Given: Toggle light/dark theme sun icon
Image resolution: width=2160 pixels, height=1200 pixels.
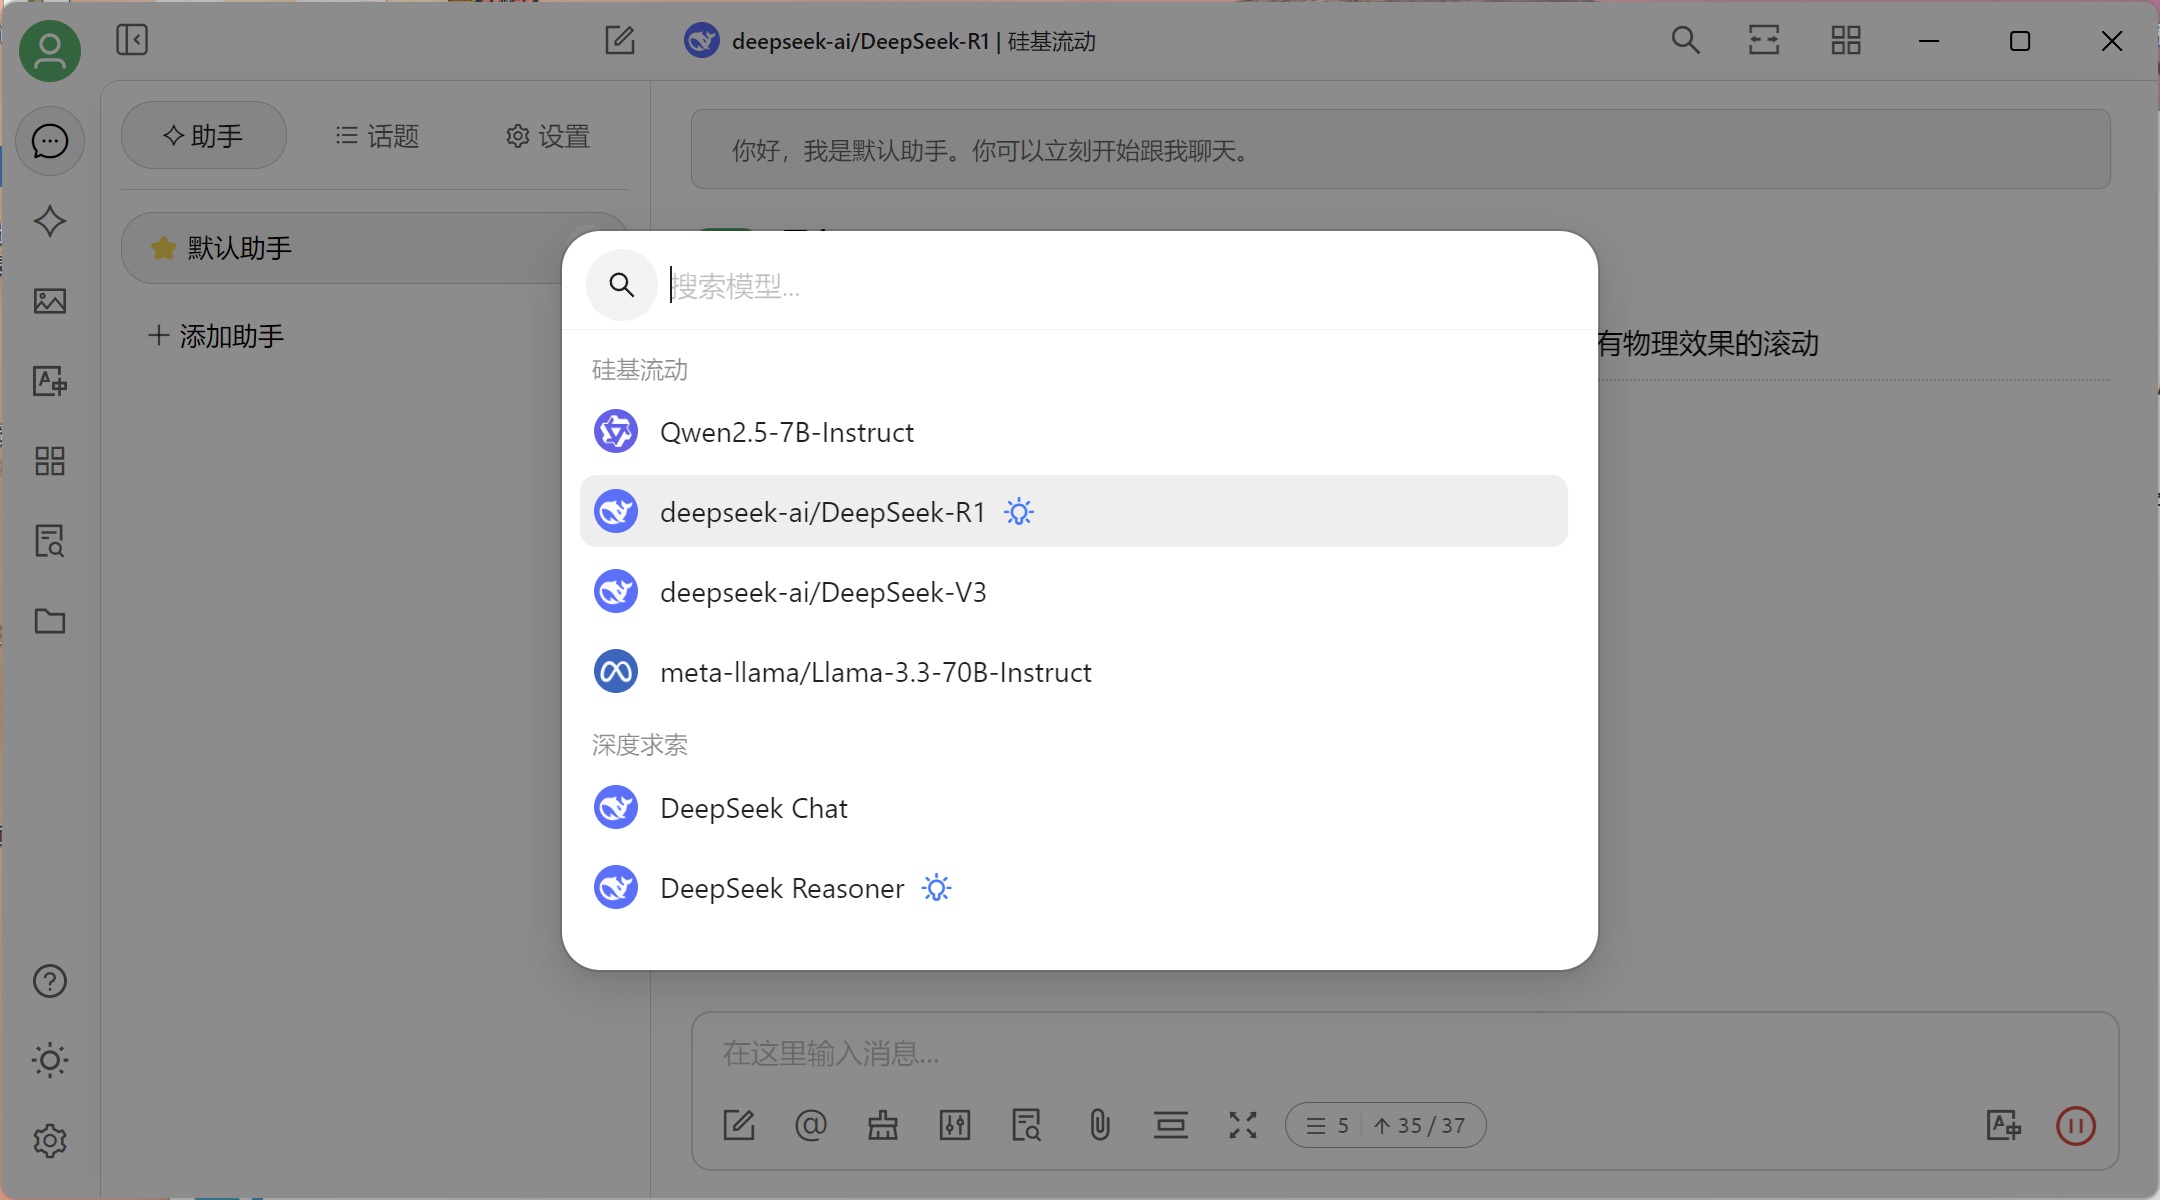Looking at the screenshot, I should (x=50, y=1060).
